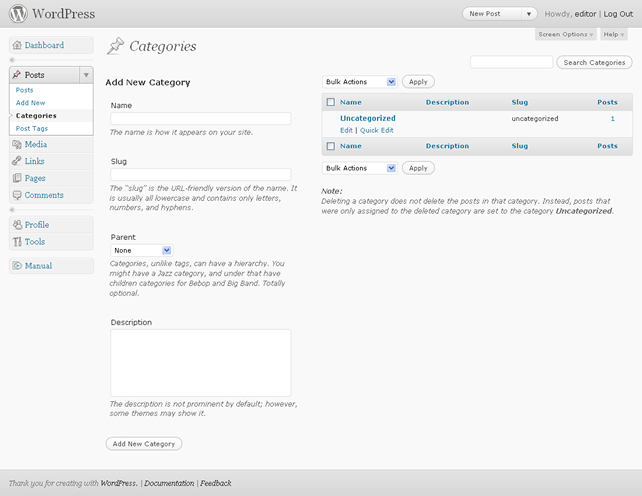Click the Comments bubble icon
642x496 pixels.
[x=17, y=195]
